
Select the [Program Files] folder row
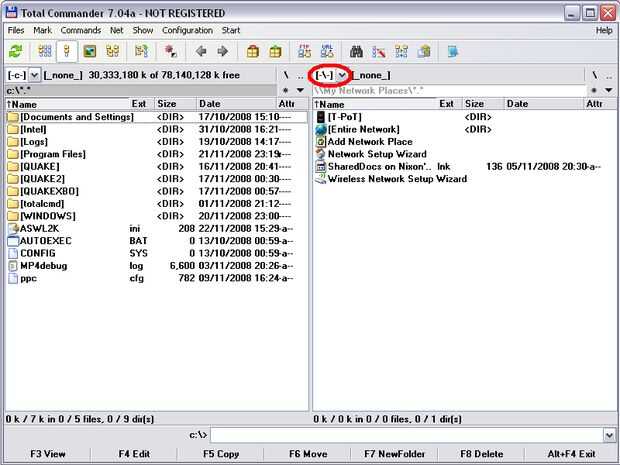[157, 154]
